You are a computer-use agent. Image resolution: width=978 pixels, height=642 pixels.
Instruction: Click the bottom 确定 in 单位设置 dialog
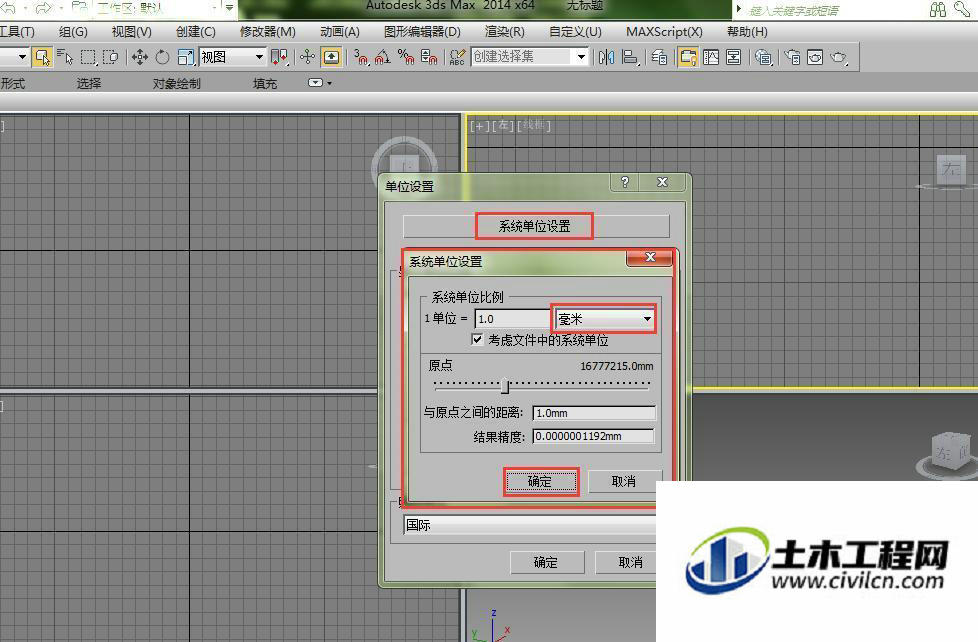546,562
